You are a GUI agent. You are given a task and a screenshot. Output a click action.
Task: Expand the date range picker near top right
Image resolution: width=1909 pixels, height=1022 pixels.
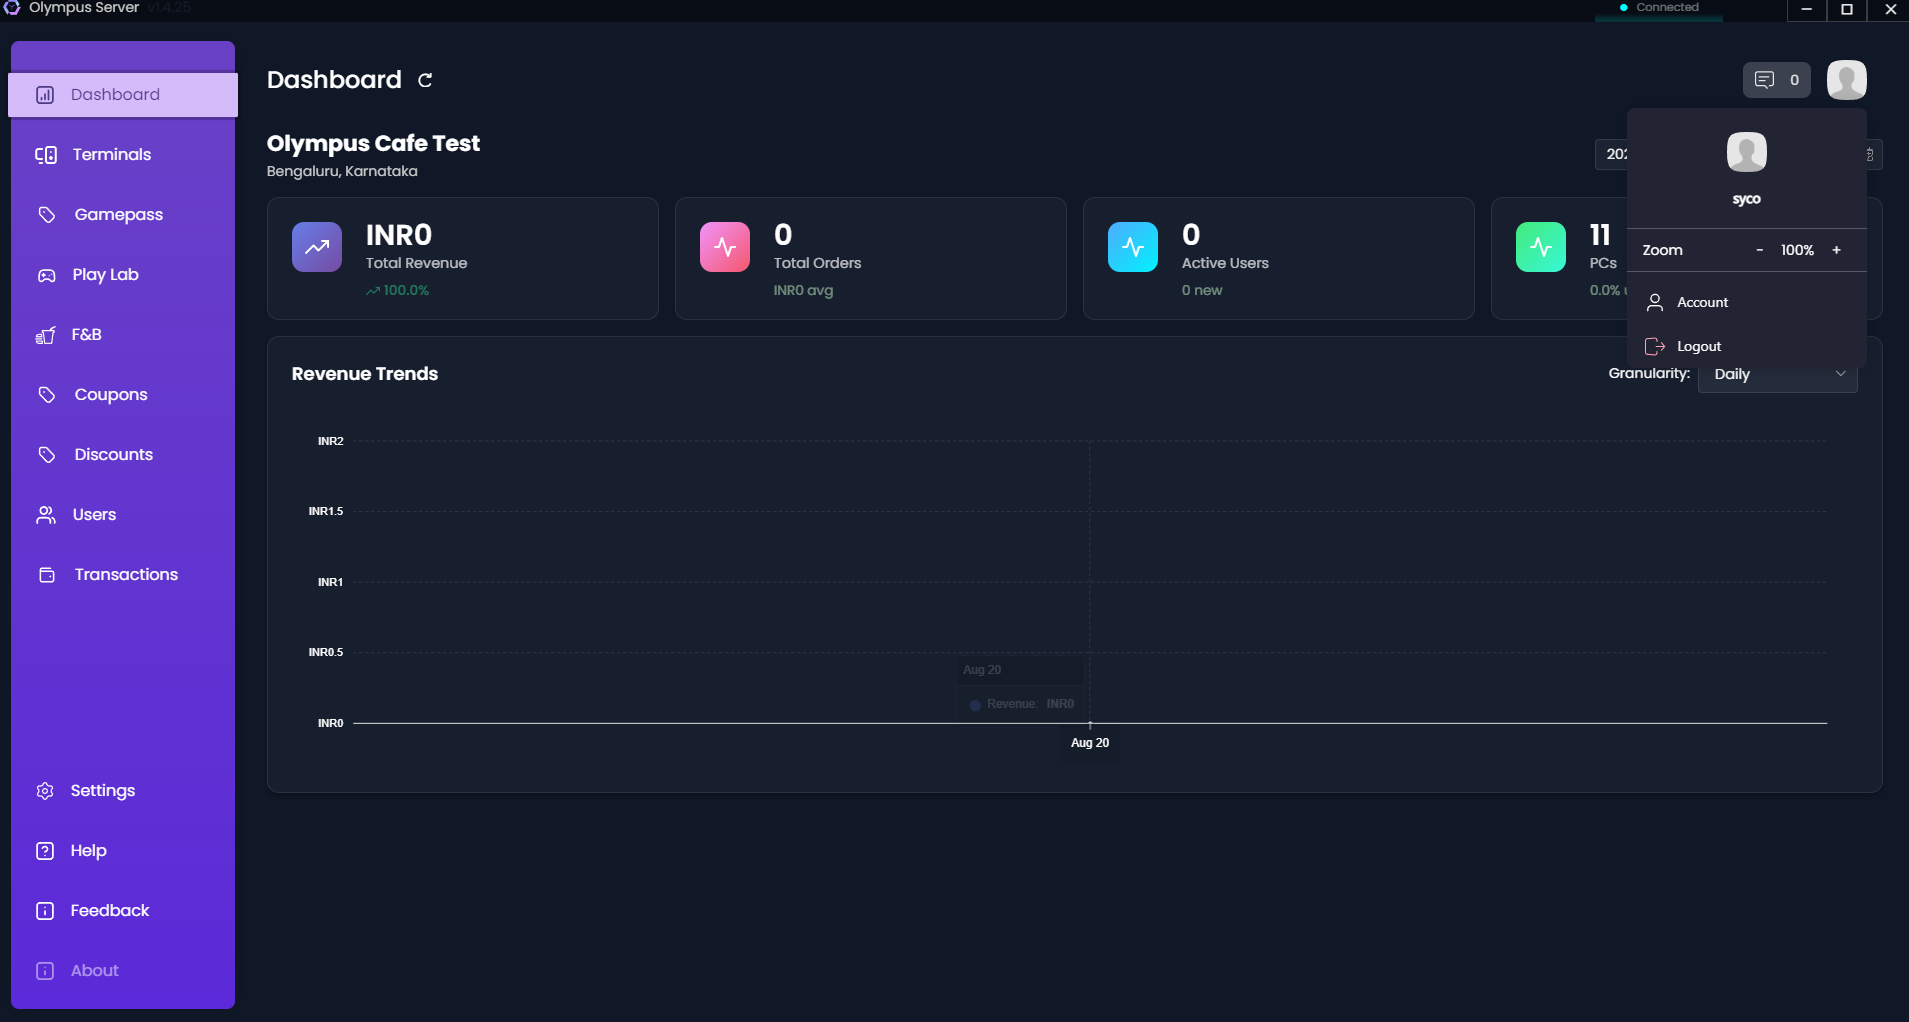(x=1615, y=154)
